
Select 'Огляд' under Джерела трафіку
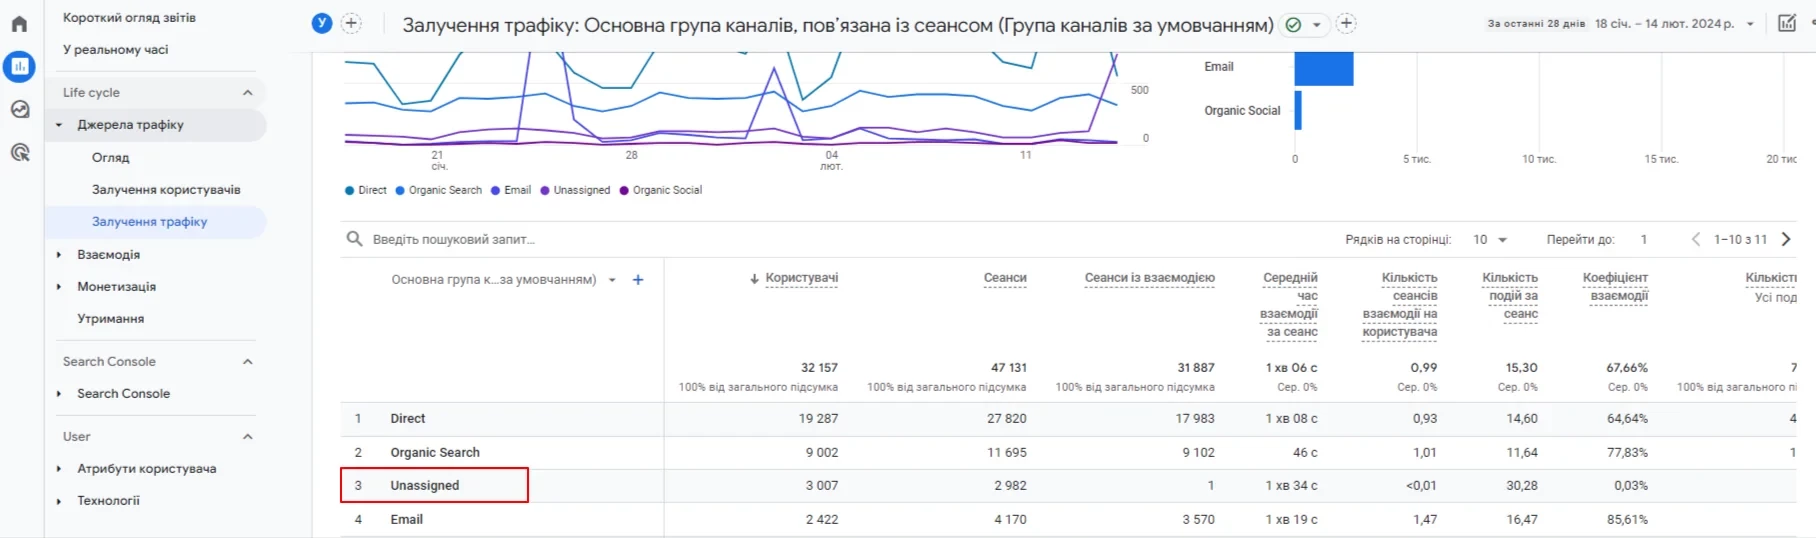[x=110, y=158]
